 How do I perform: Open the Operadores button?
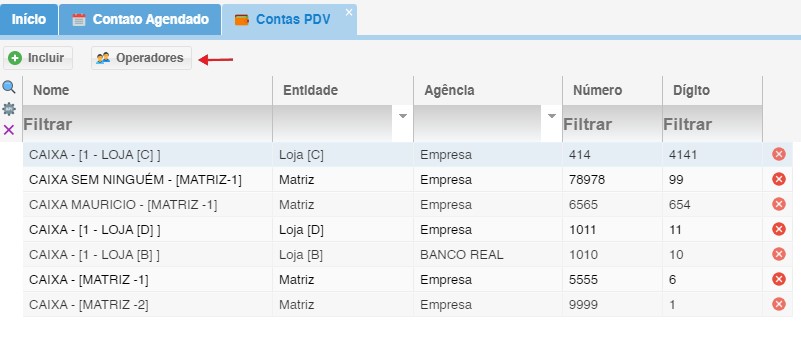142,58
